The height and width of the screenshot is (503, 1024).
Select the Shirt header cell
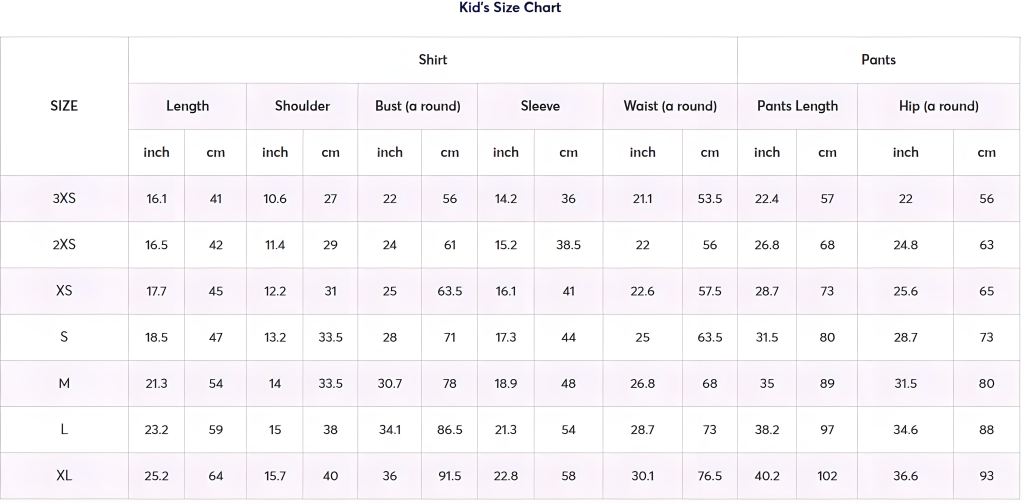click(433, 59)
